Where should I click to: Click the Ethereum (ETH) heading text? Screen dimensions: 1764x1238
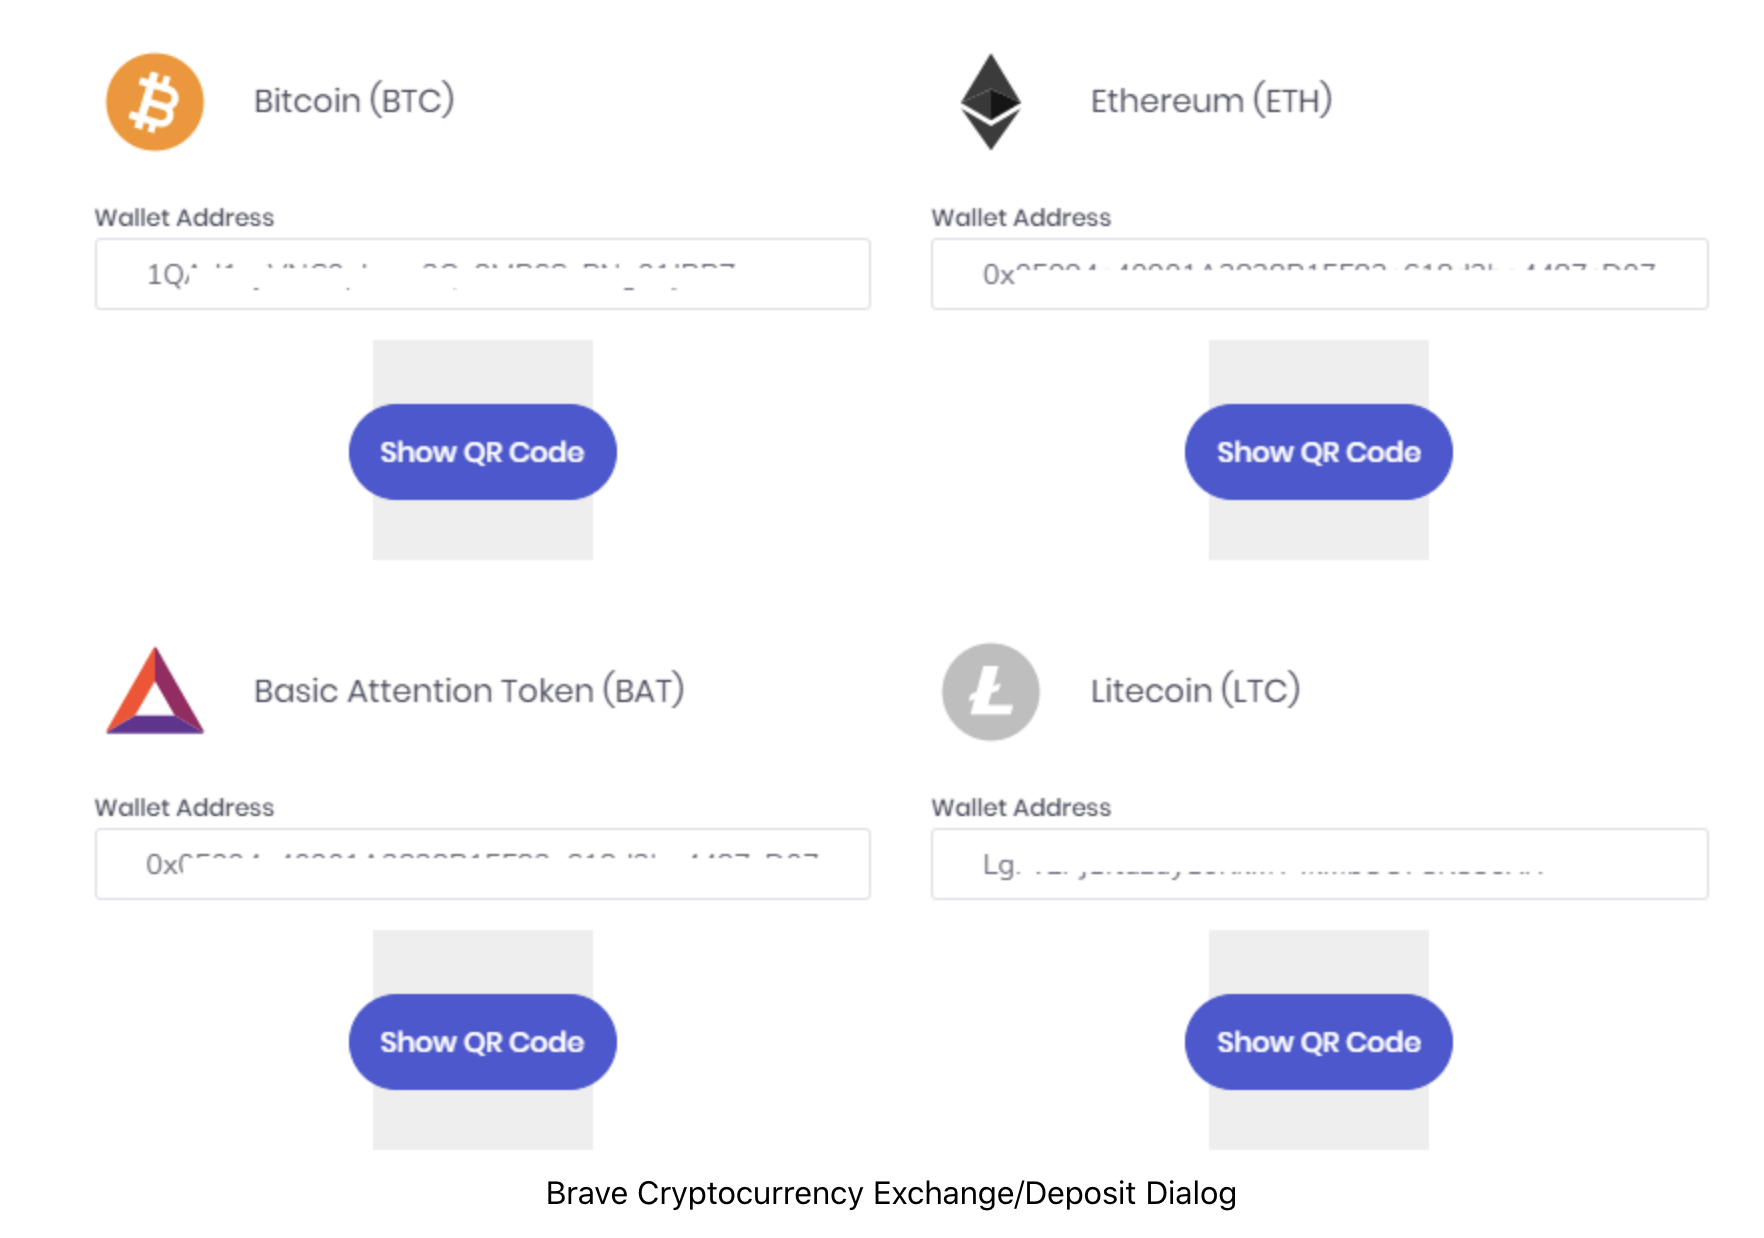click(1211, 101)
